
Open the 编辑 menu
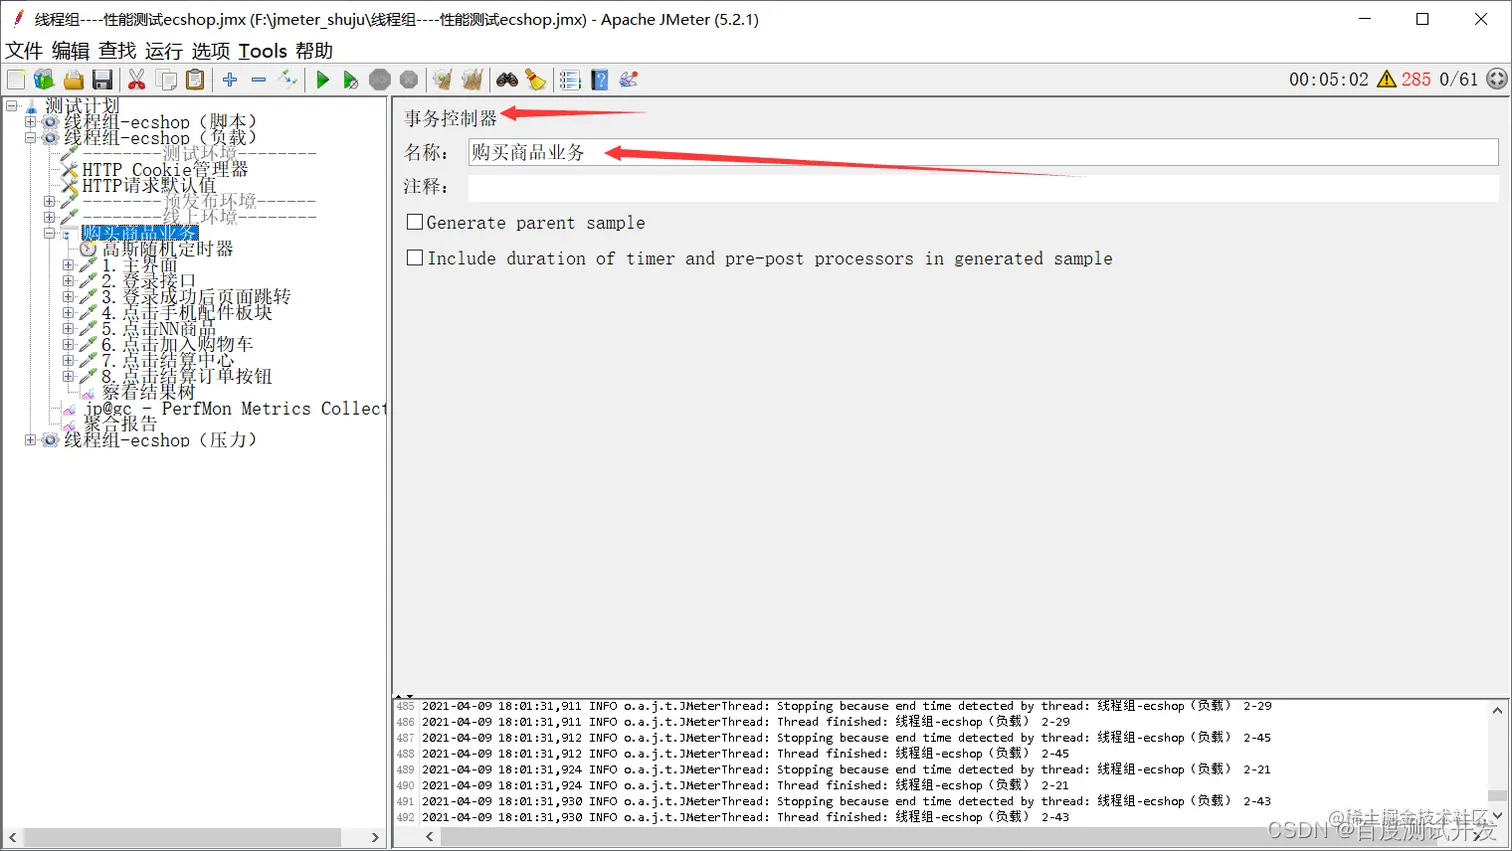pyautogui.click(x=70, y=51)
